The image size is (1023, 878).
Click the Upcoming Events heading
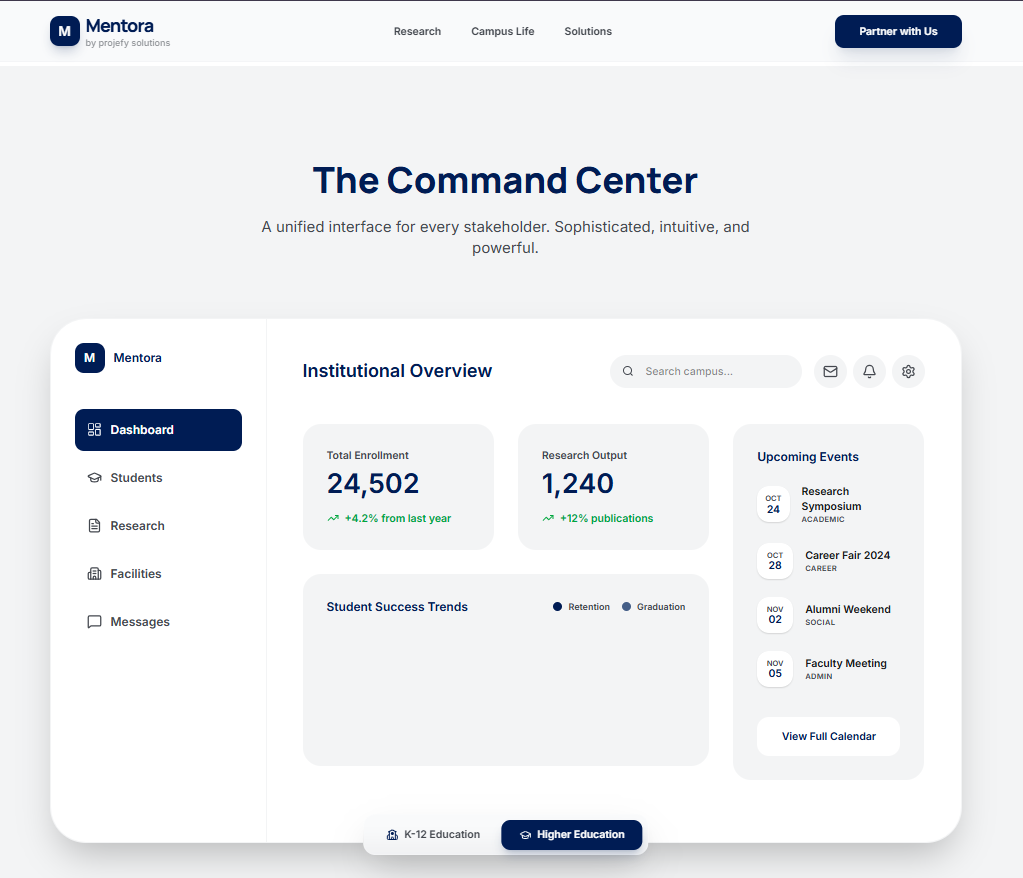click(808, 457)
